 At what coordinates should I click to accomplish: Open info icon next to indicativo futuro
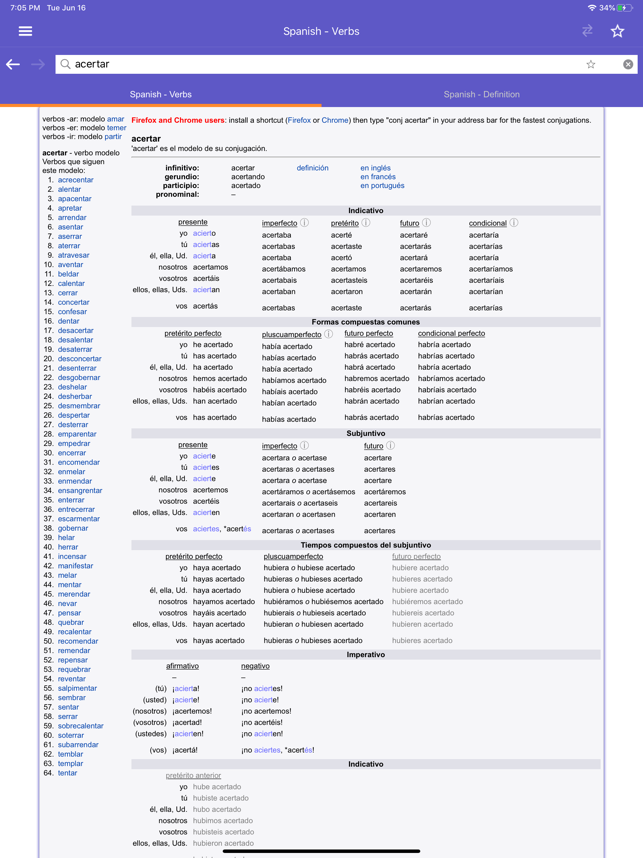tap(426, 223)
